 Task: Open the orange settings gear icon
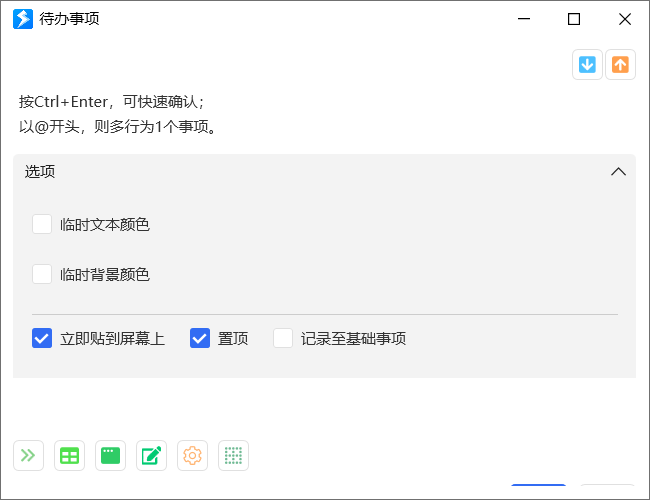[x=192, y=455]
